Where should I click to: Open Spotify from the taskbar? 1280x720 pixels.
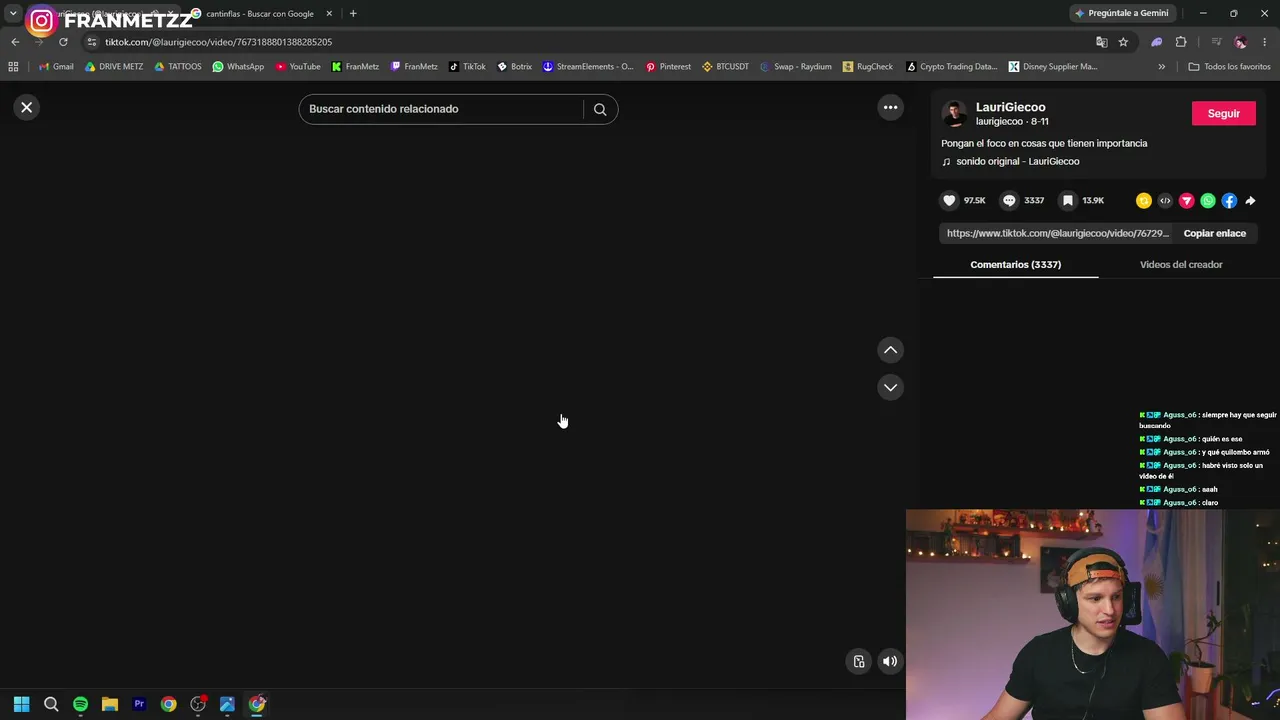[x=80, y=704]
